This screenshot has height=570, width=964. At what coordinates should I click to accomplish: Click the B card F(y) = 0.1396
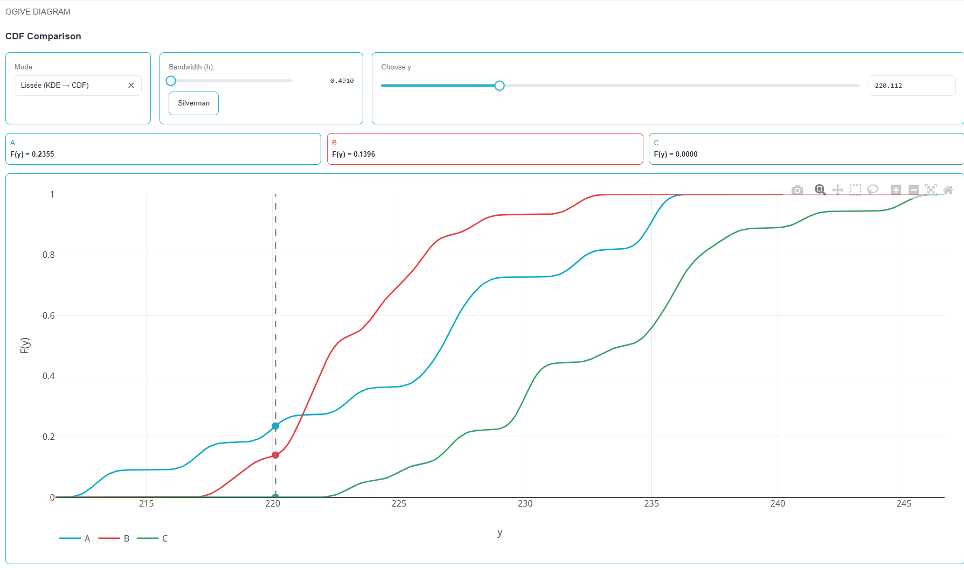pos(485,149)
